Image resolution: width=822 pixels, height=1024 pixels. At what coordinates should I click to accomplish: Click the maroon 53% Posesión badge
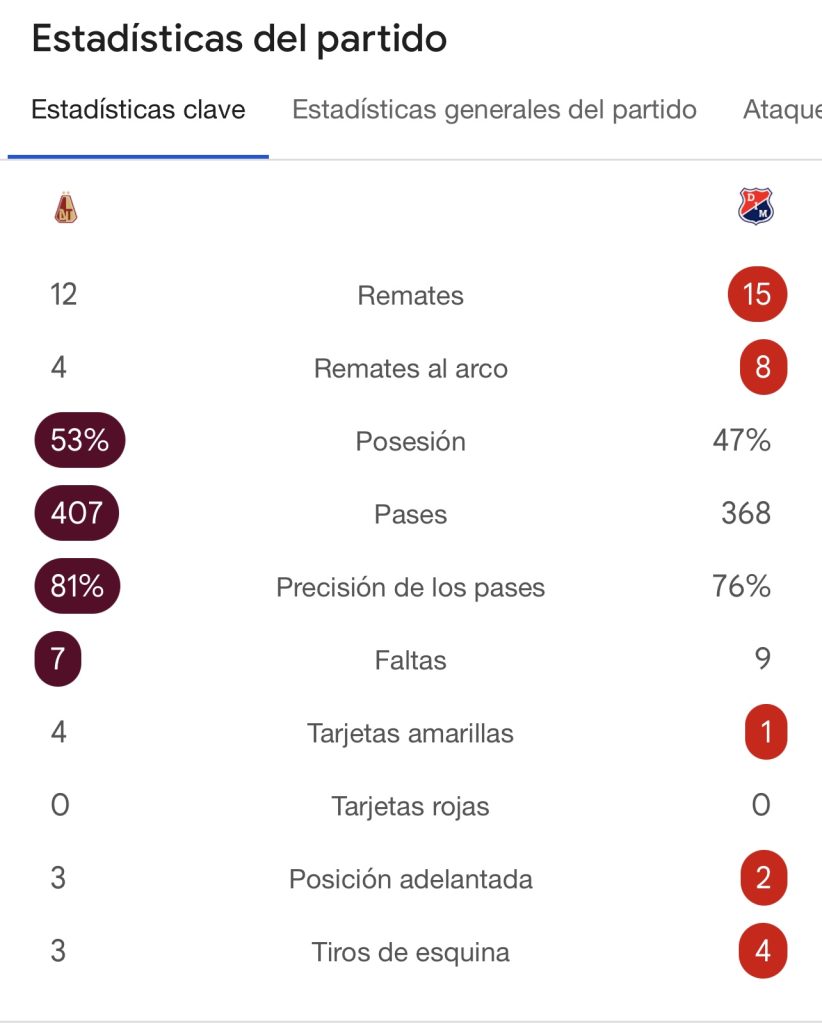pos(80,441)
